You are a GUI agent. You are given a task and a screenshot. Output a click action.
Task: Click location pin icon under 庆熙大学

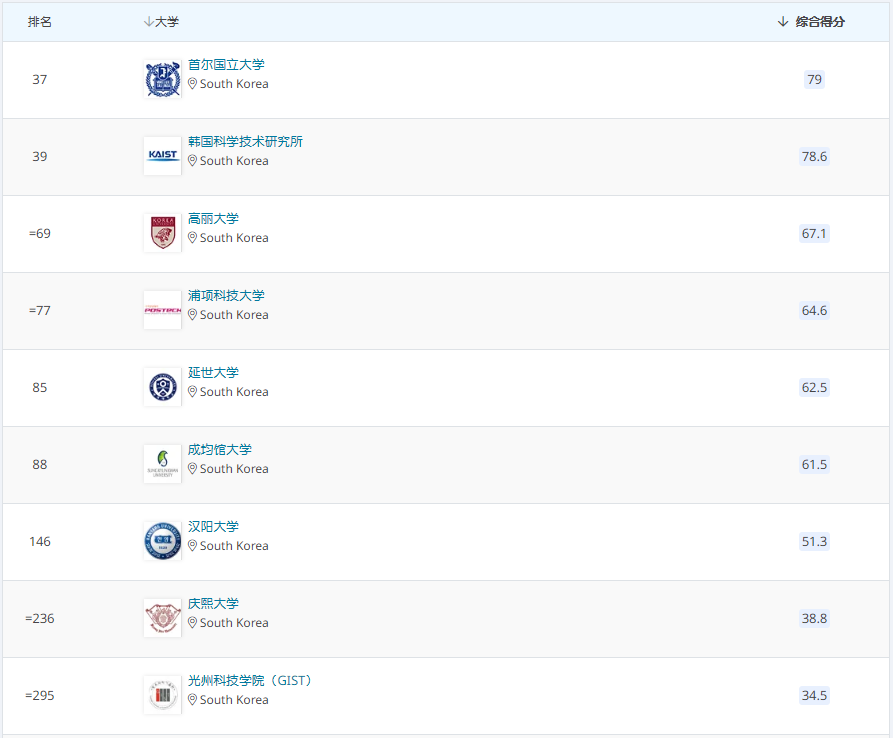pos(192,622)
